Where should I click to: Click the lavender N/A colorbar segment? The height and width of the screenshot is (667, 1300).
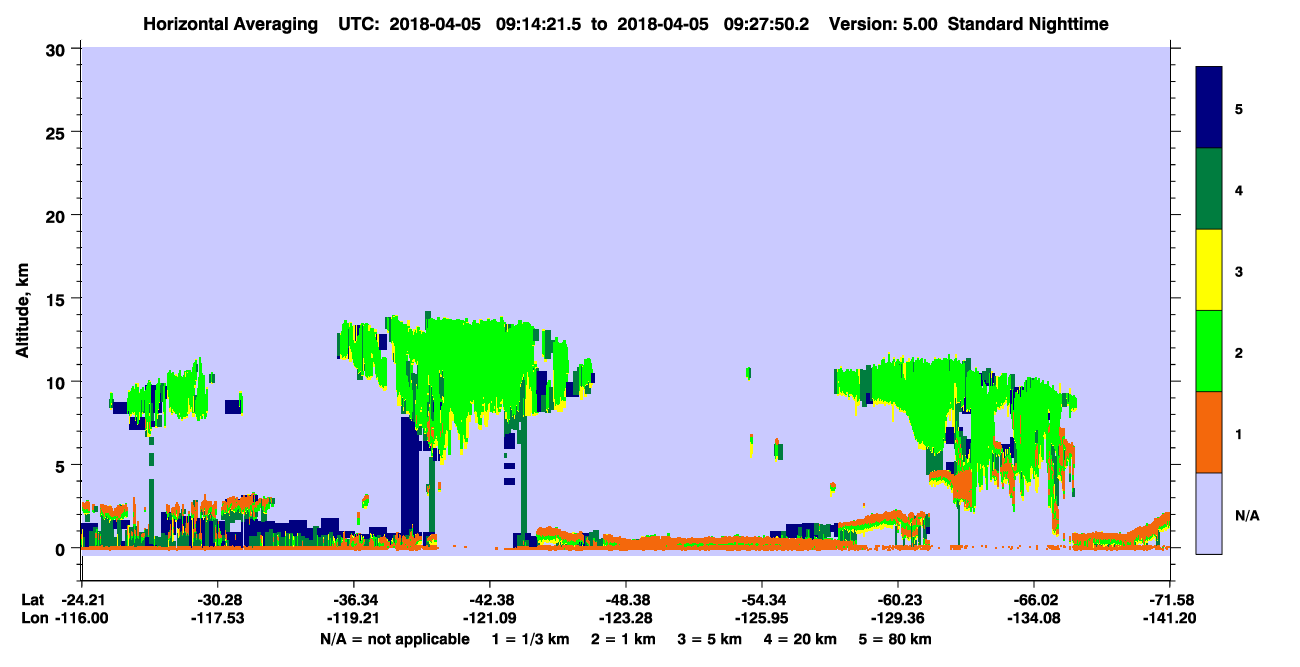(1209, 513)
